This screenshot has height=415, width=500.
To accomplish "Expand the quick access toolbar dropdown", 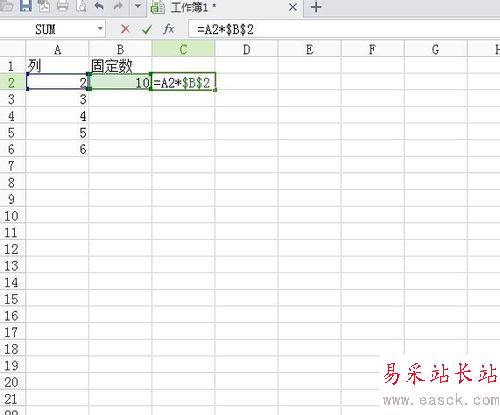I will tap(138, 6).
